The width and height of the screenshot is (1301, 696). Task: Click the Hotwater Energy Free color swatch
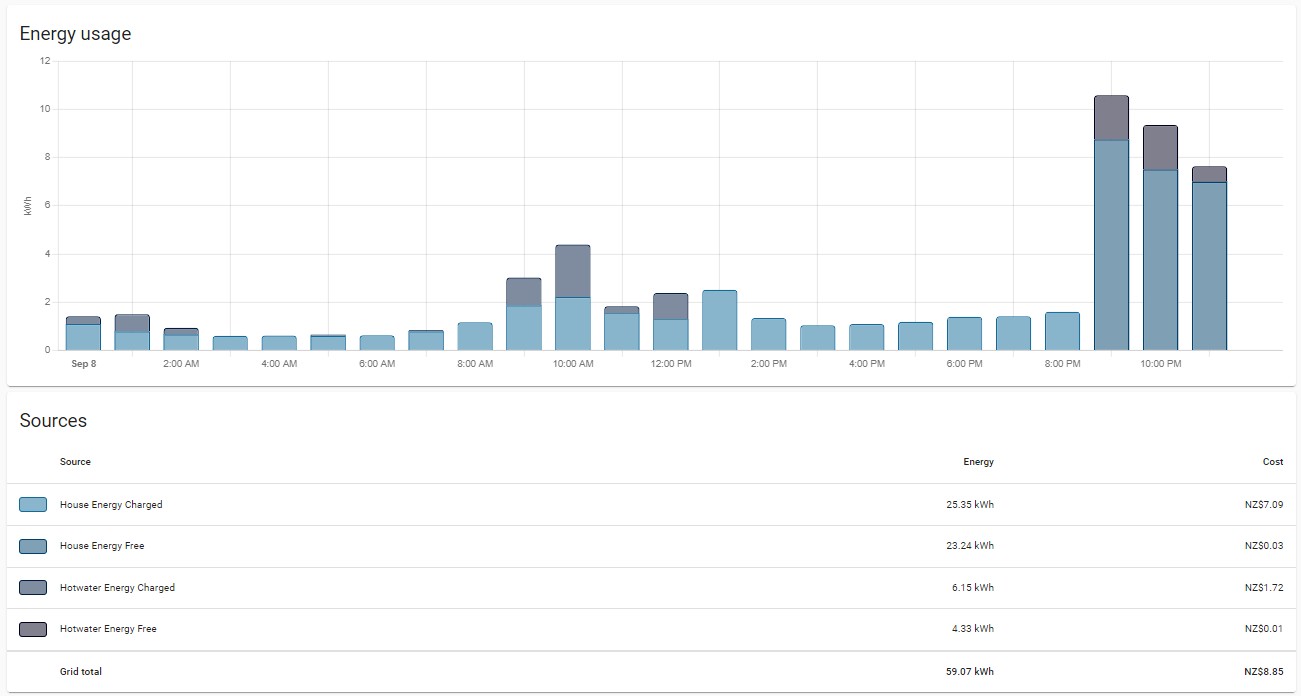[33, 629]
